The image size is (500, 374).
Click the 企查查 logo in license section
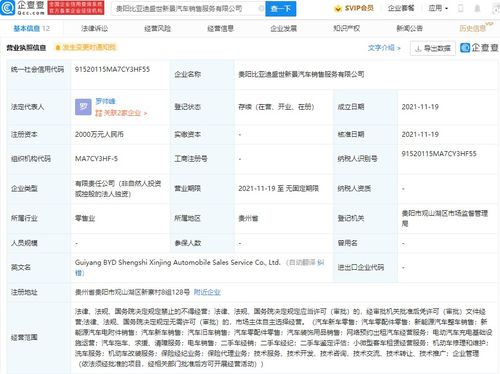(479, 48)
